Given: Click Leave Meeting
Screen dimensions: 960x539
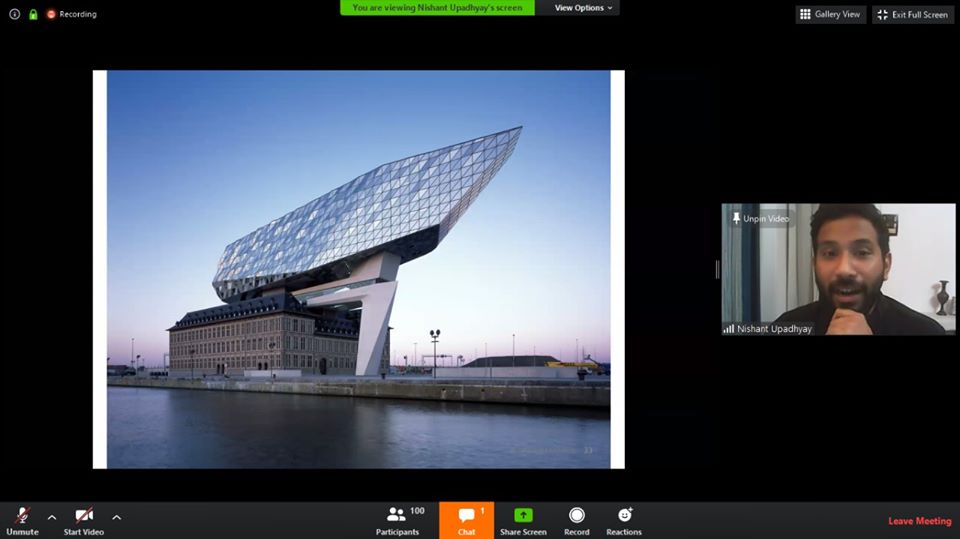Looking at the screenshot, I should click(920, 521).
